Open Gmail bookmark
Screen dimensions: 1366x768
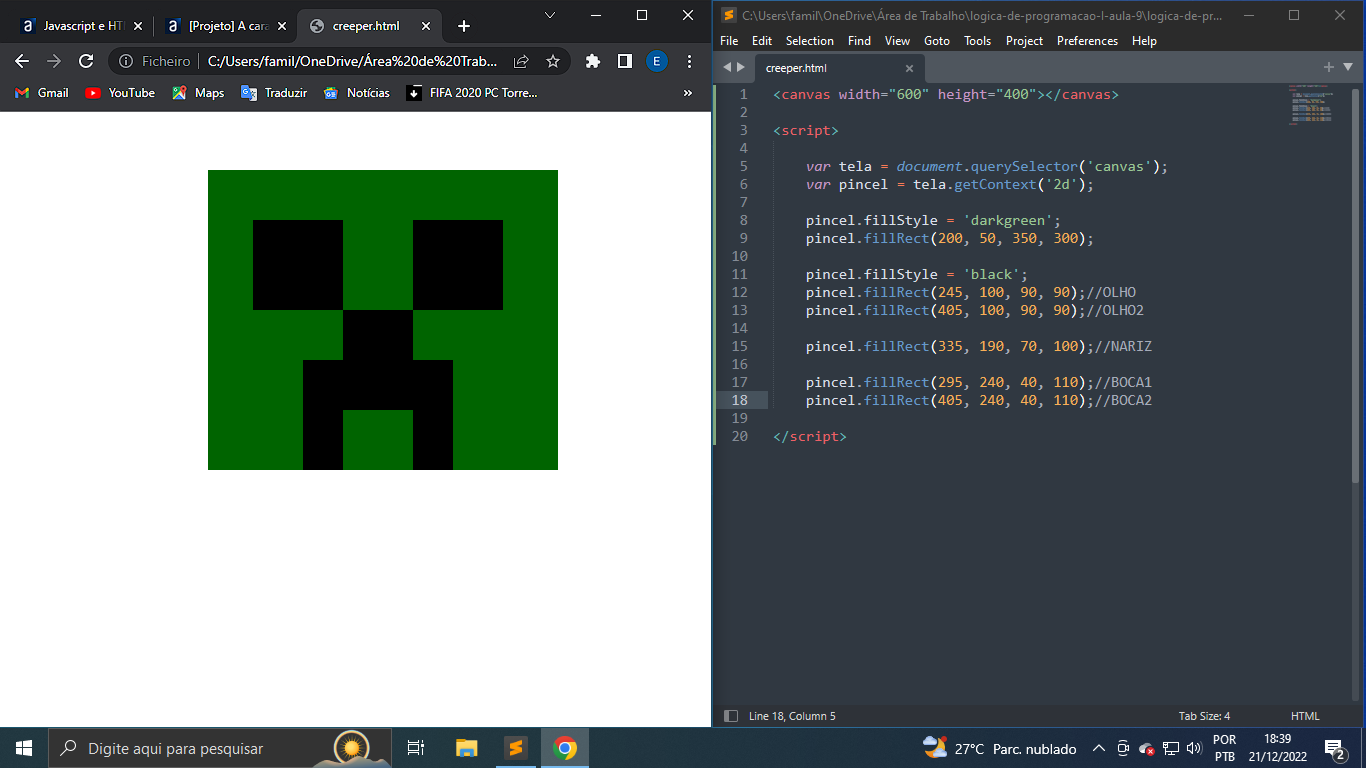point(42,93)
